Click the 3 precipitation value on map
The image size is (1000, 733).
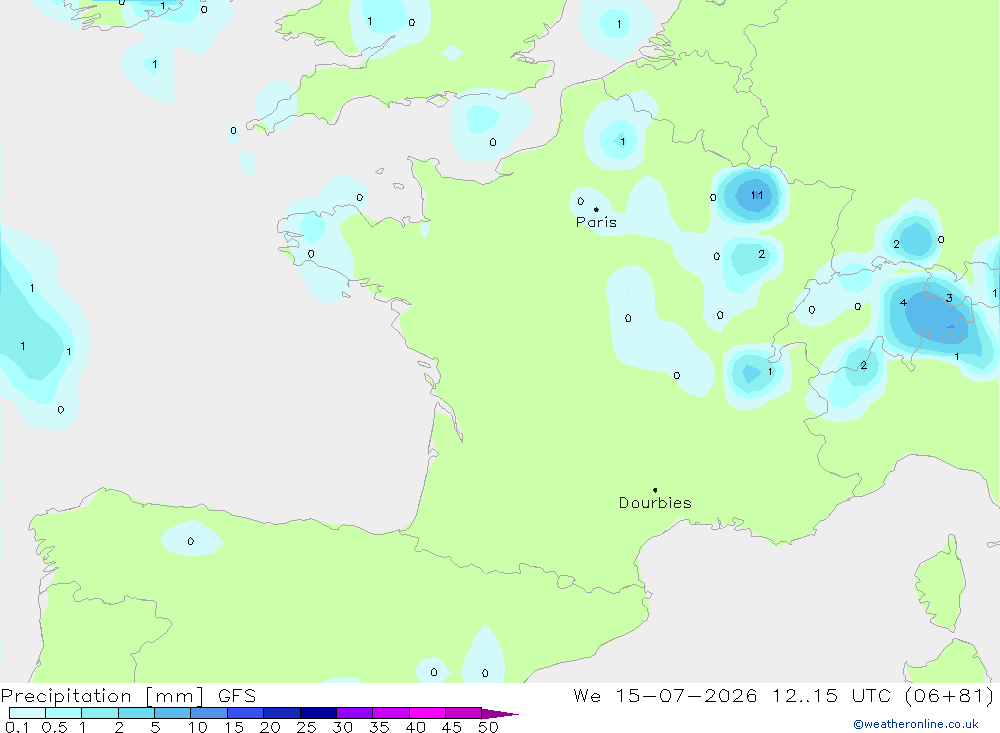point(949,298)
